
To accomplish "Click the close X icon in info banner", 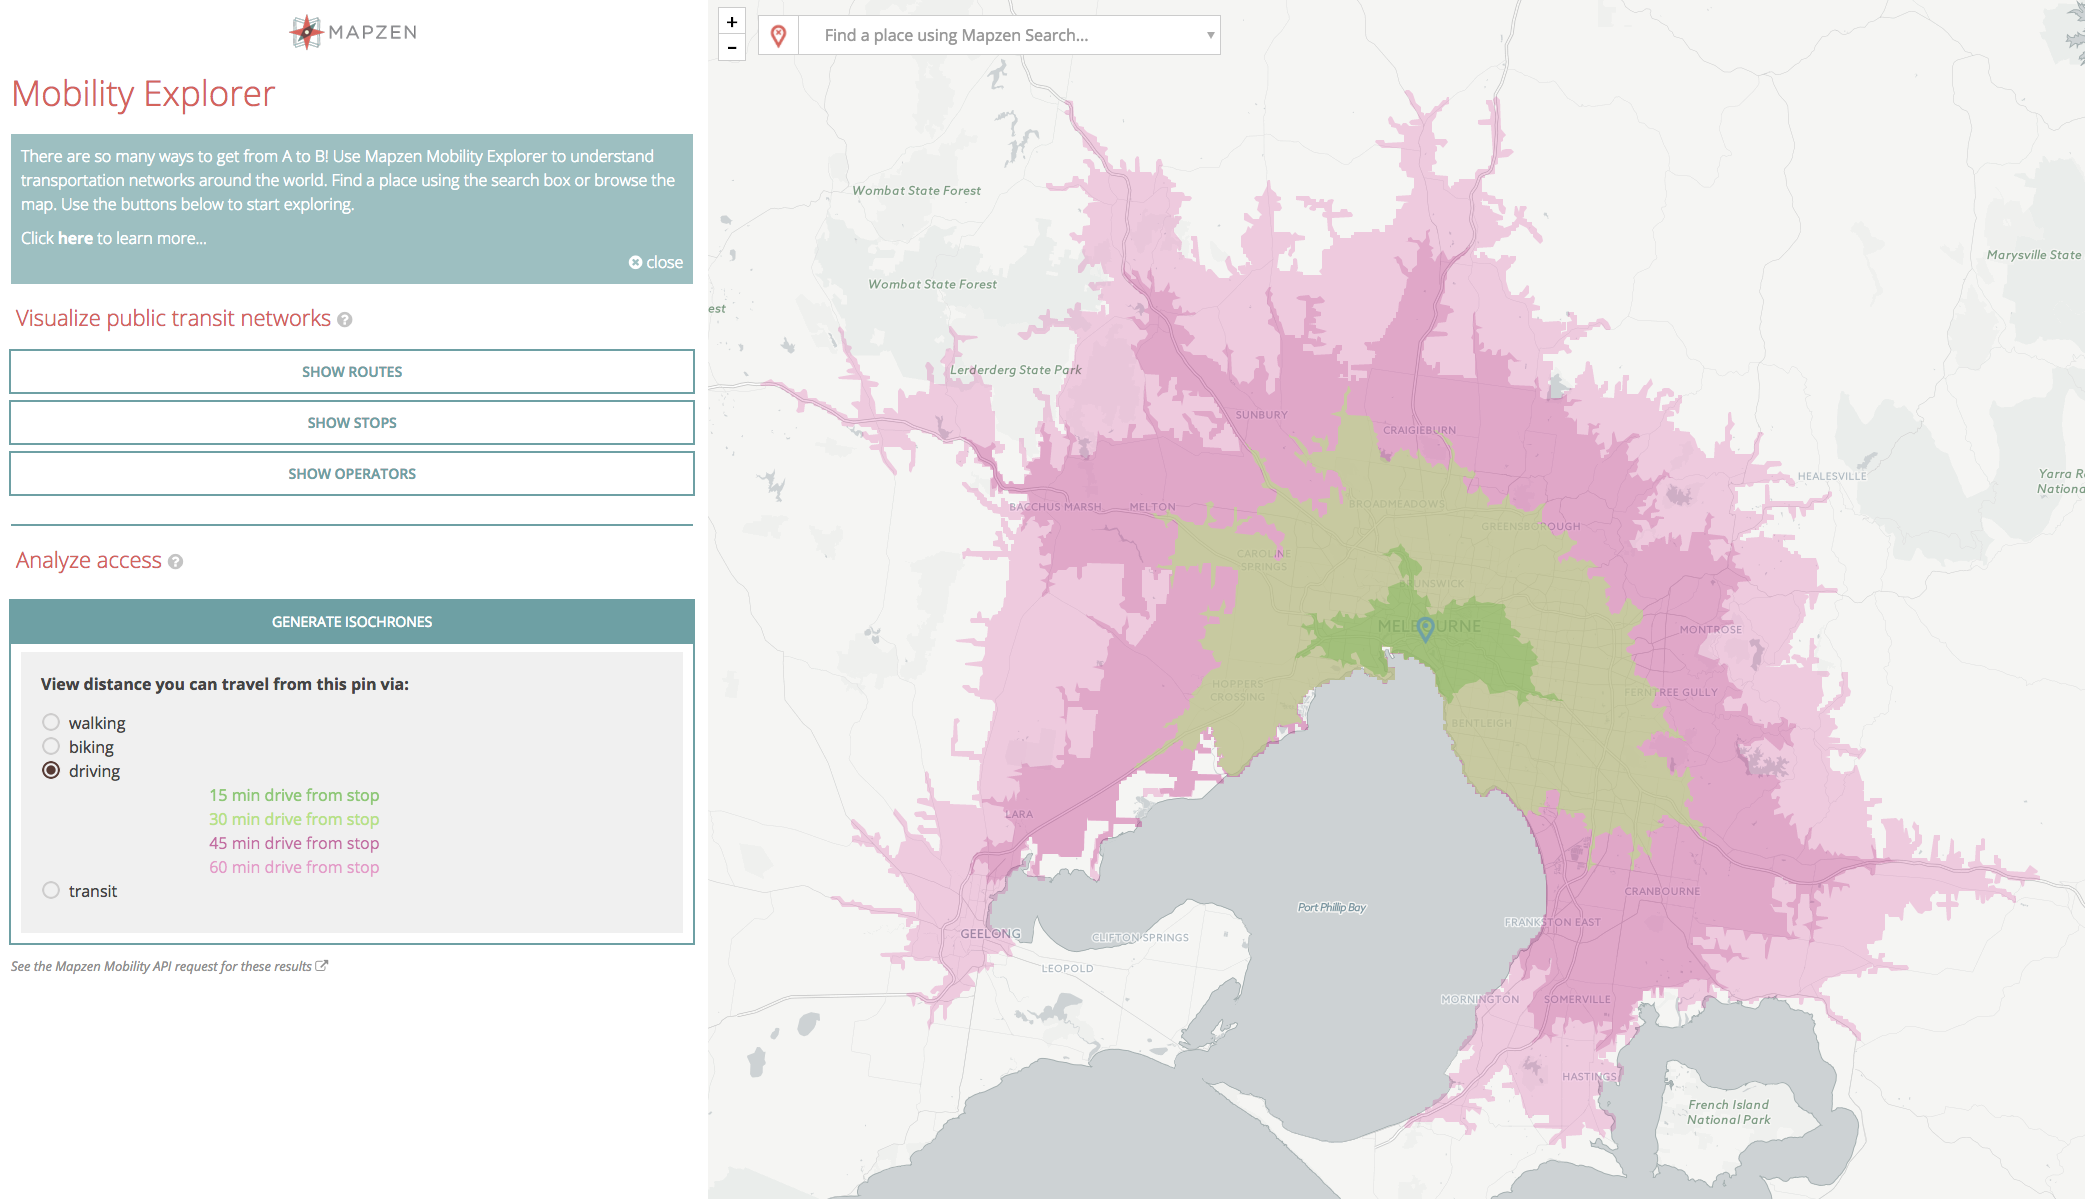I will pos(635,262).
